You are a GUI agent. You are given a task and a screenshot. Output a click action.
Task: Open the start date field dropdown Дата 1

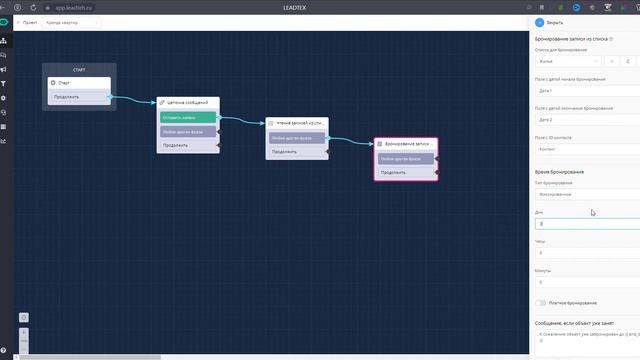587,91
